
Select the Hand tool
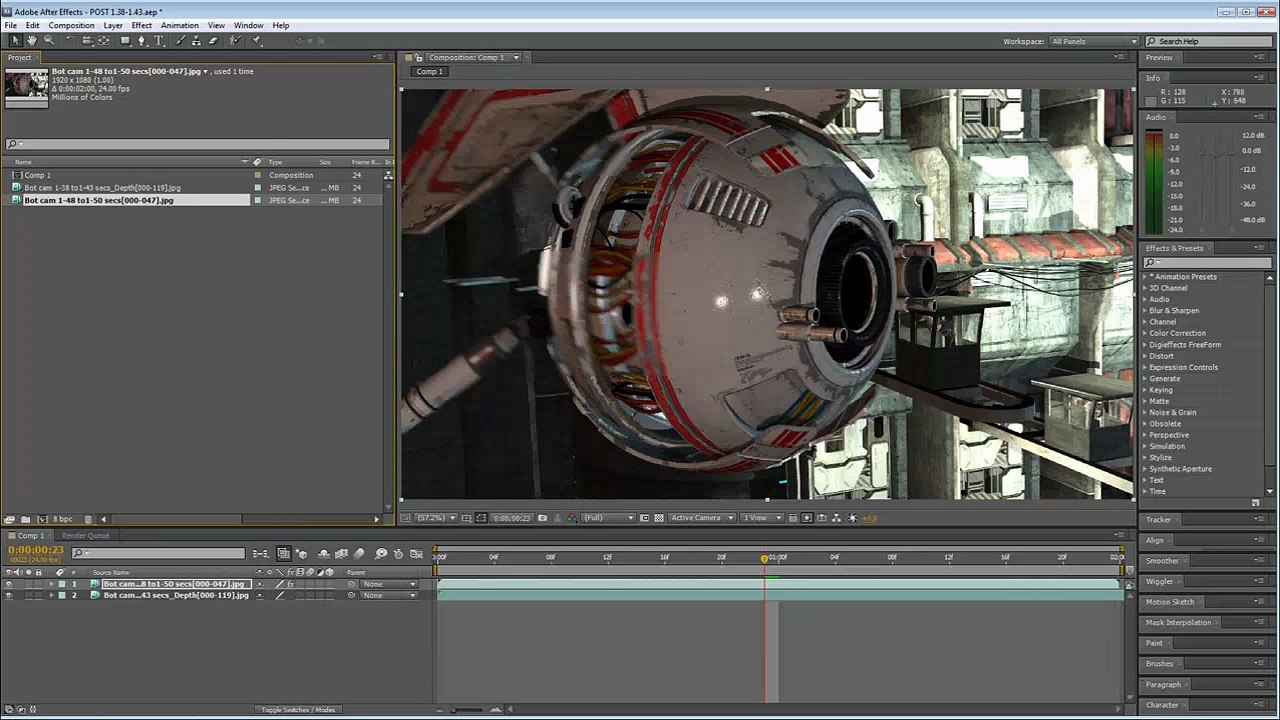pos(32,41)
